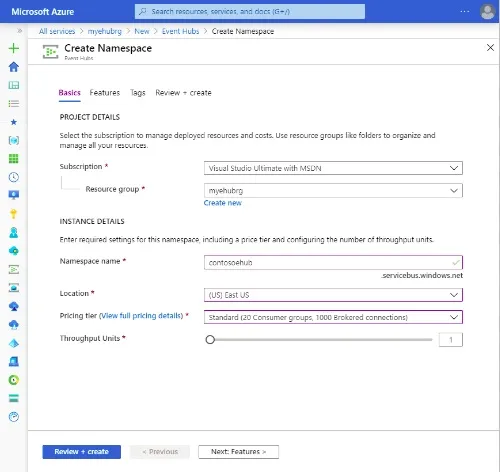Image resolution: width=500 pixels, height=472 pixels.
Task: Click the green plus Create a resource icon
Action: click(14, 48)
